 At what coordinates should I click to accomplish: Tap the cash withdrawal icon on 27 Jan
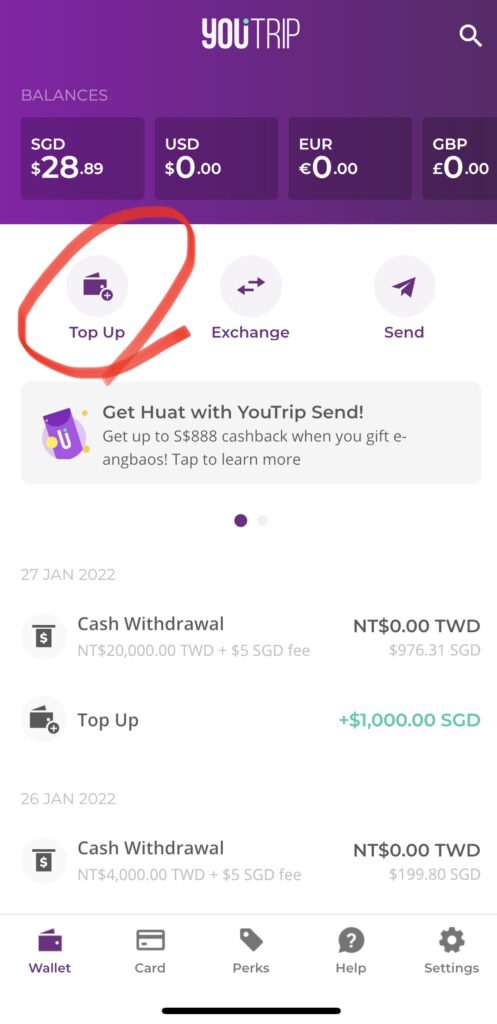click(44, 636)
